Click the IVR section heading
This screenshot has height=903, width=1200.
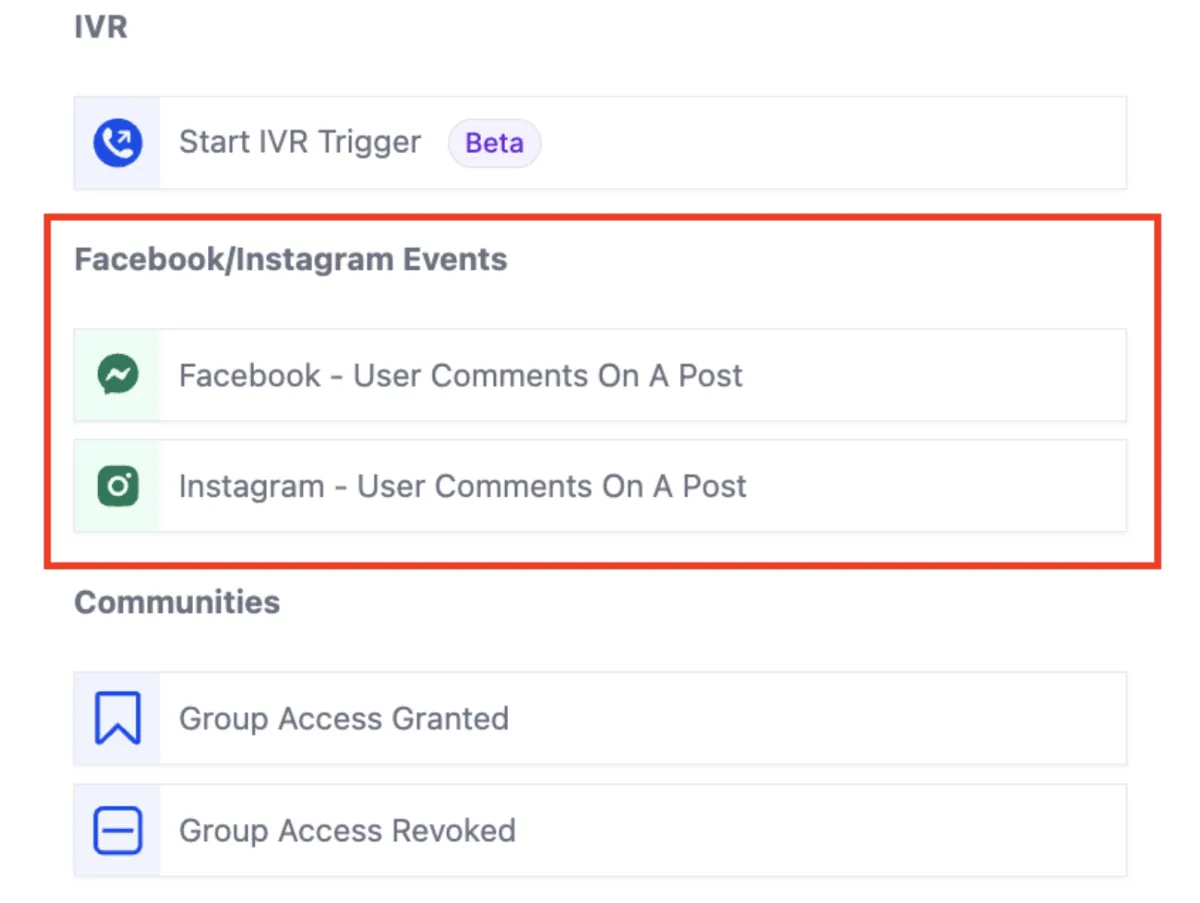coord(101,27)
